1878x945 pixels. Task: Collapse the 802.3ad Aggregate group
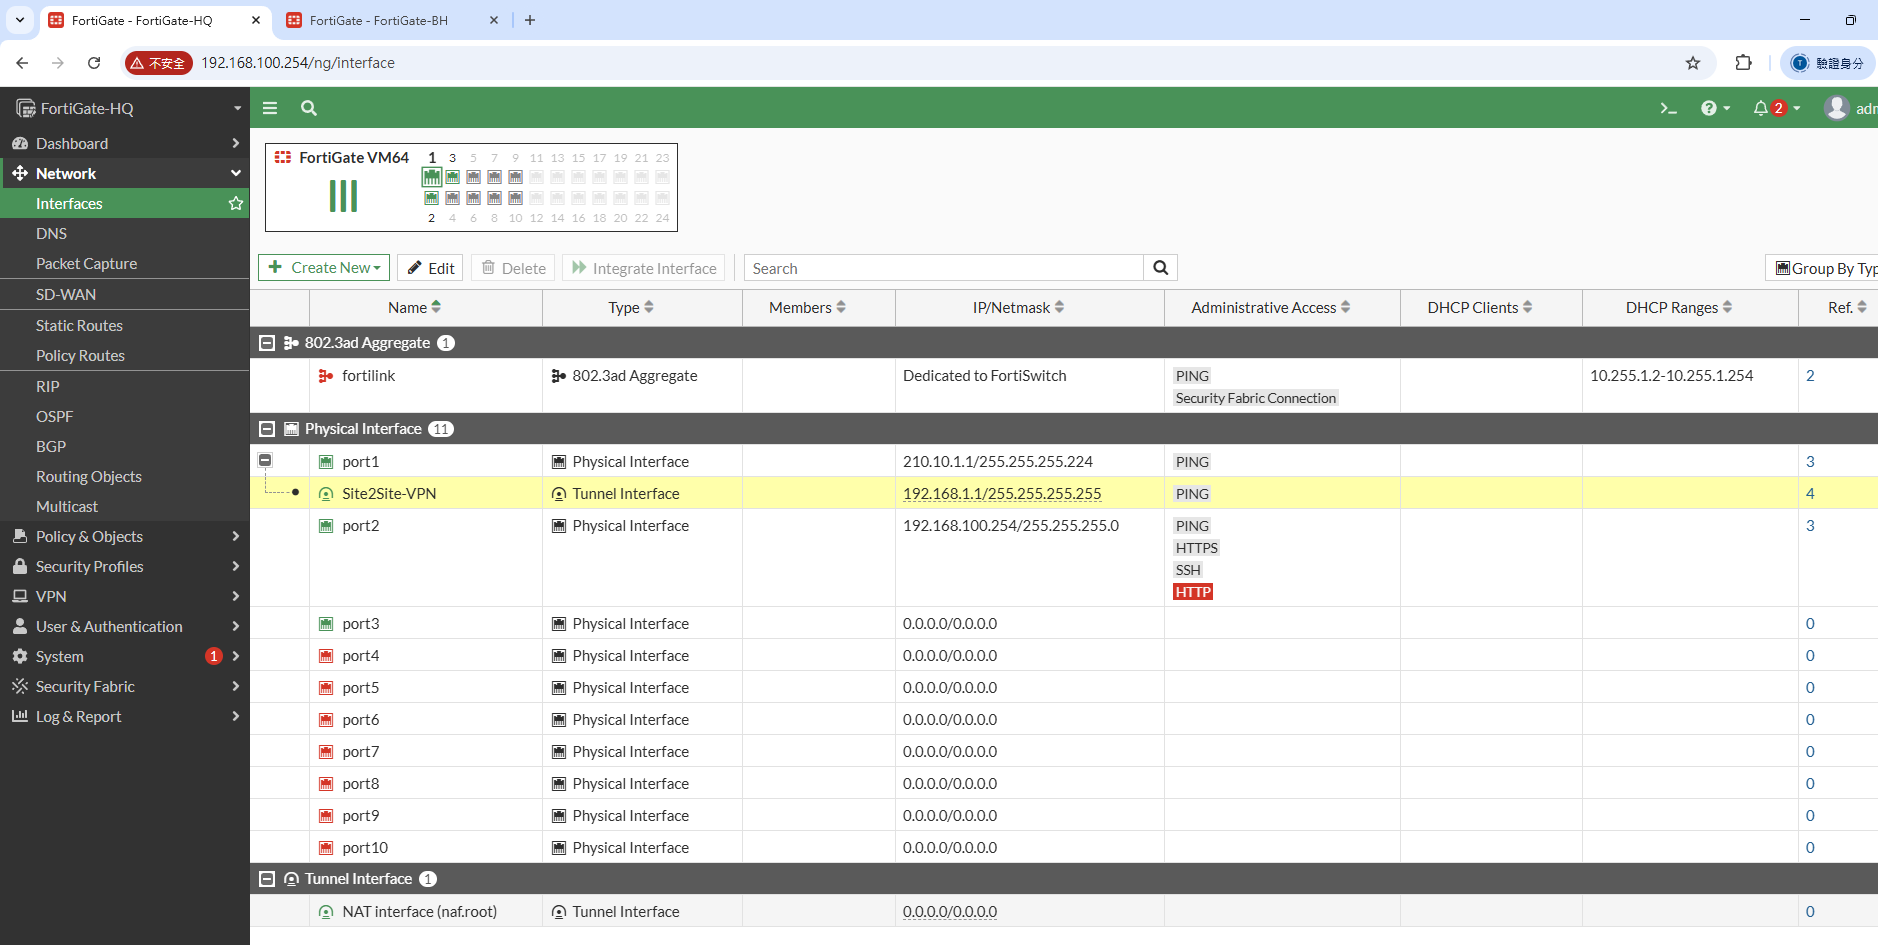point(267,343)
